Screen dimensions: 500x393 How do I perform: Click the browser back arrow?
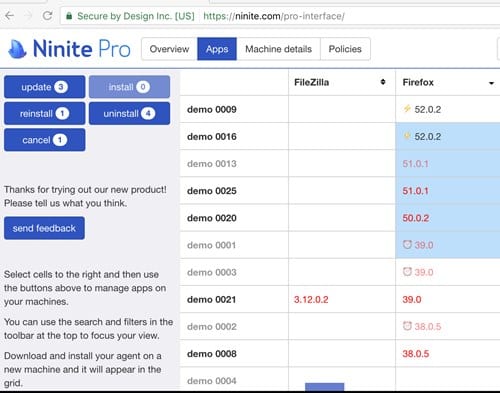pyautogui.click(x=10, y=16)
